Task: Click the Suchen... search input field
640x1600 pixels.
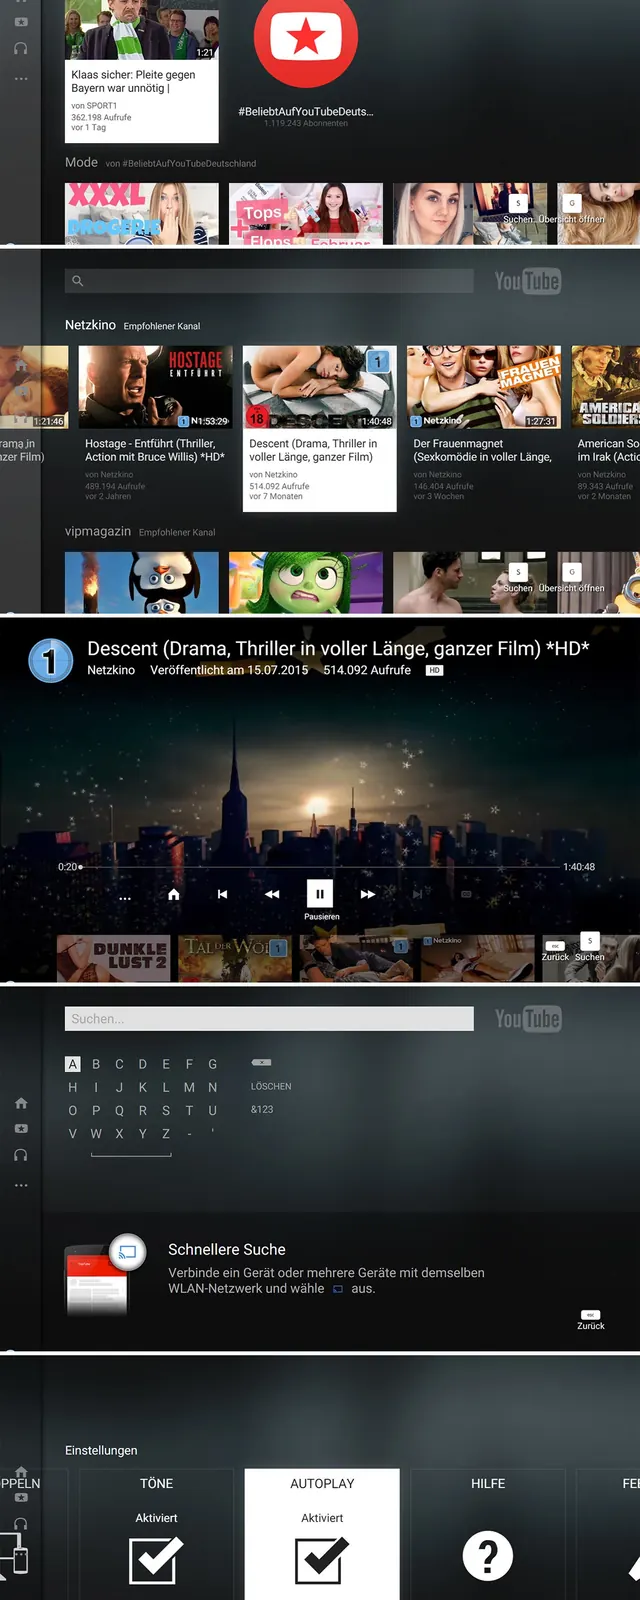Action: click(269, 1019)
